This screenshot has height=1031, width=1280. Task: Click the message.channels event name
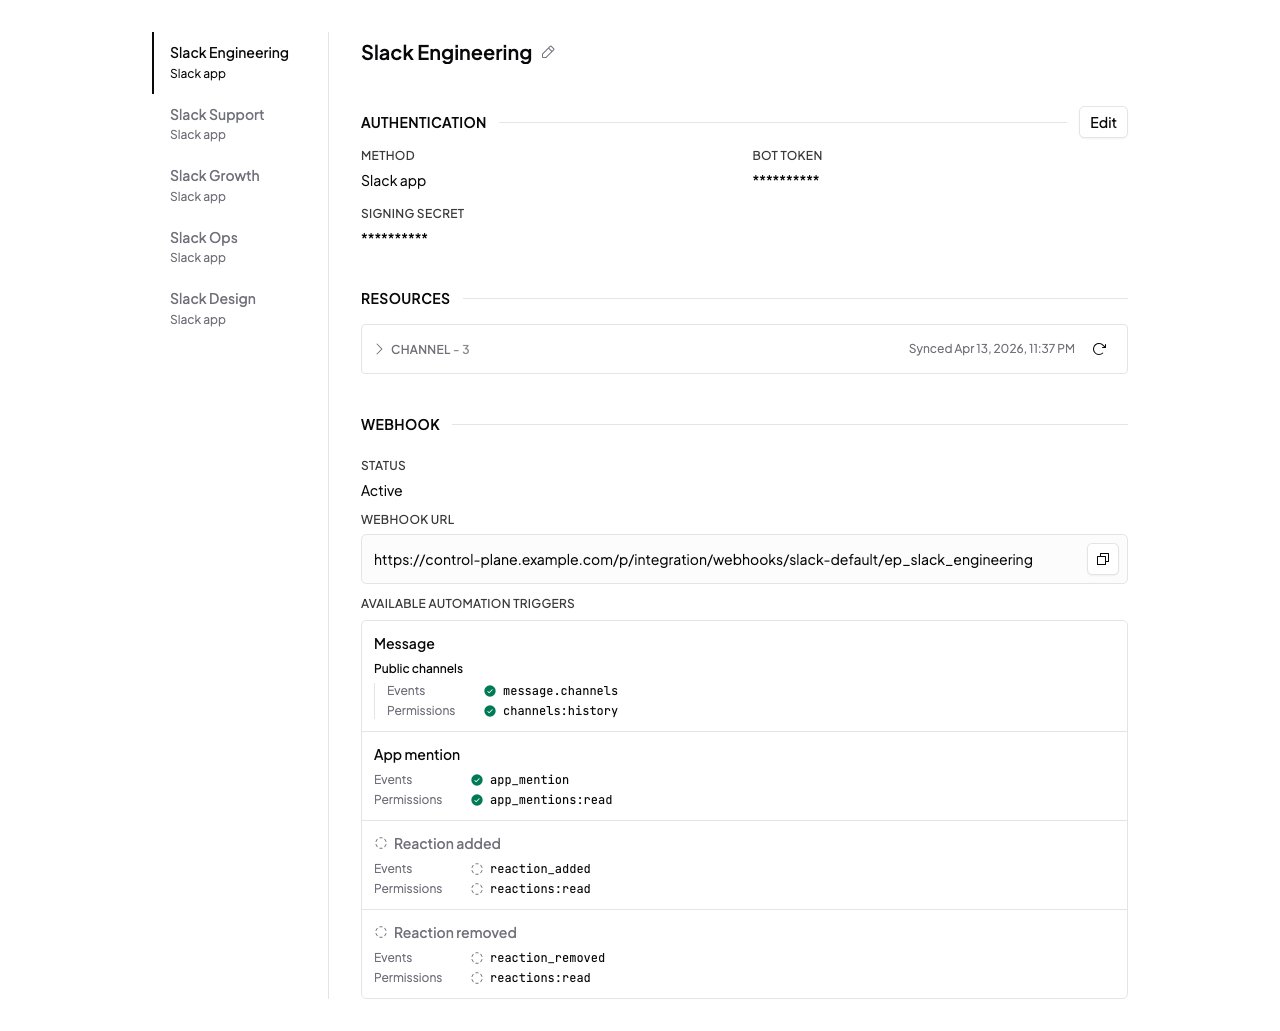[560, 691]
